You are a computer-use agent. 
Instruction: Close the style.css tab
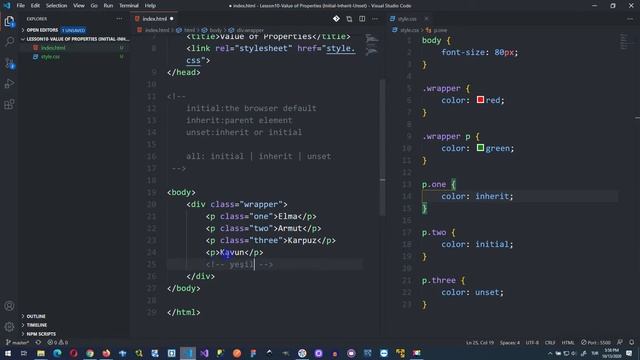[426, 19]
